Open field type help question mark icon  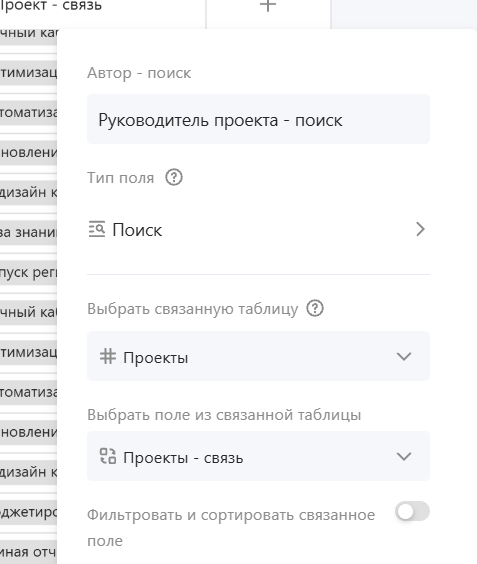174,177
